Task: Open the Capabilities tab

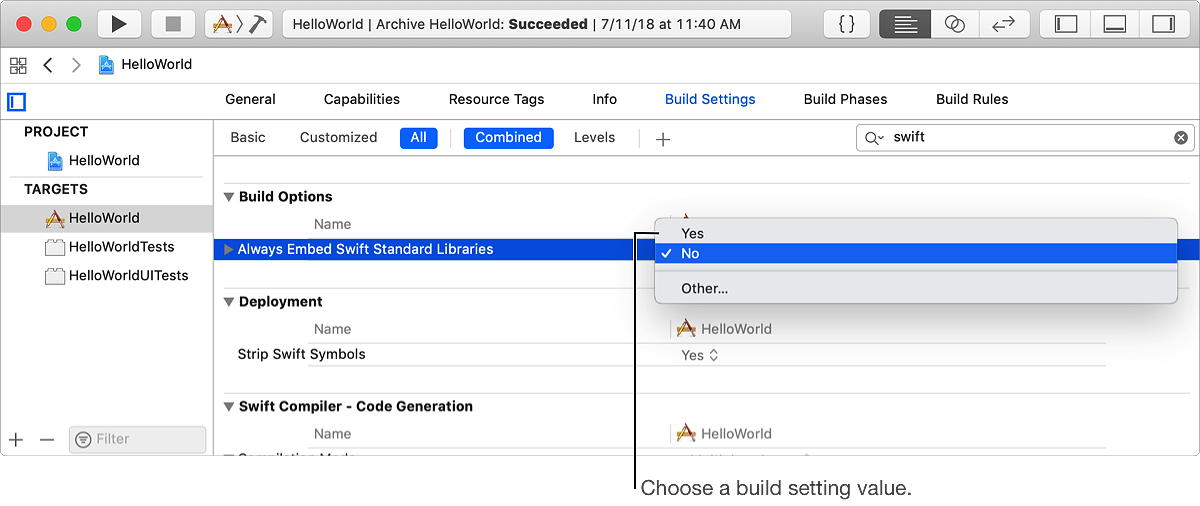Action: tap(362, 99)
